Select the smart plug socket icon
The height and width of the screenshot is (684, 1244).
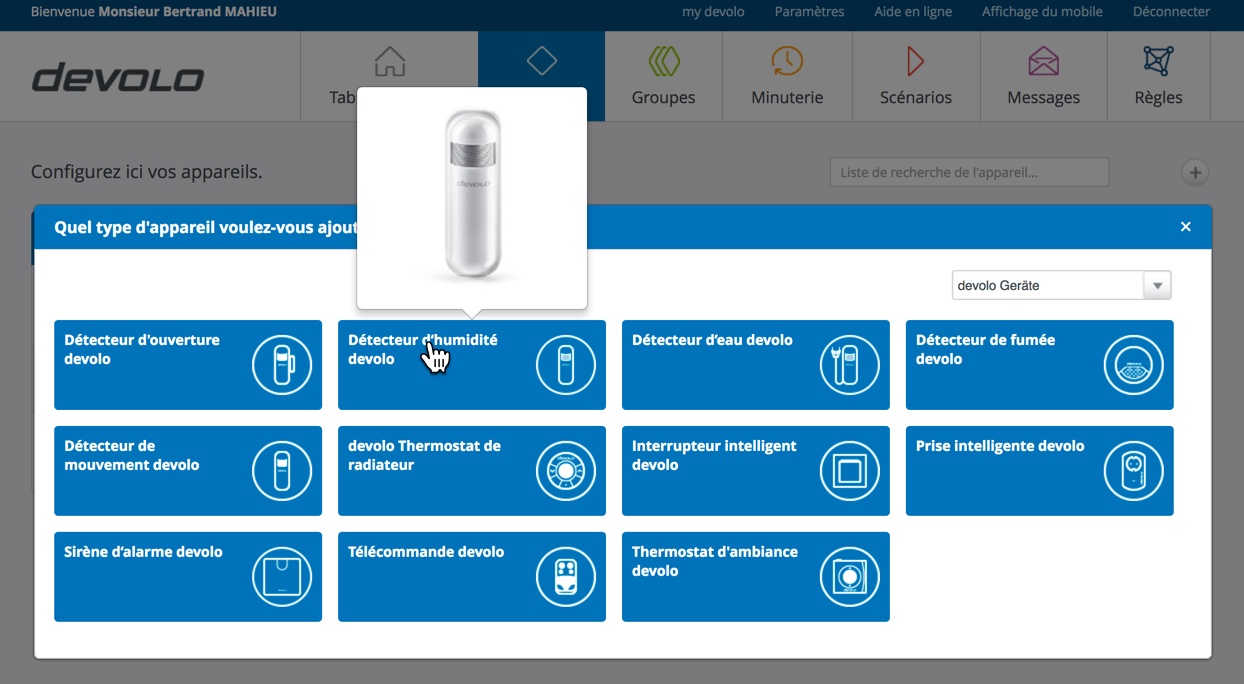click(x=1134, y=471)
